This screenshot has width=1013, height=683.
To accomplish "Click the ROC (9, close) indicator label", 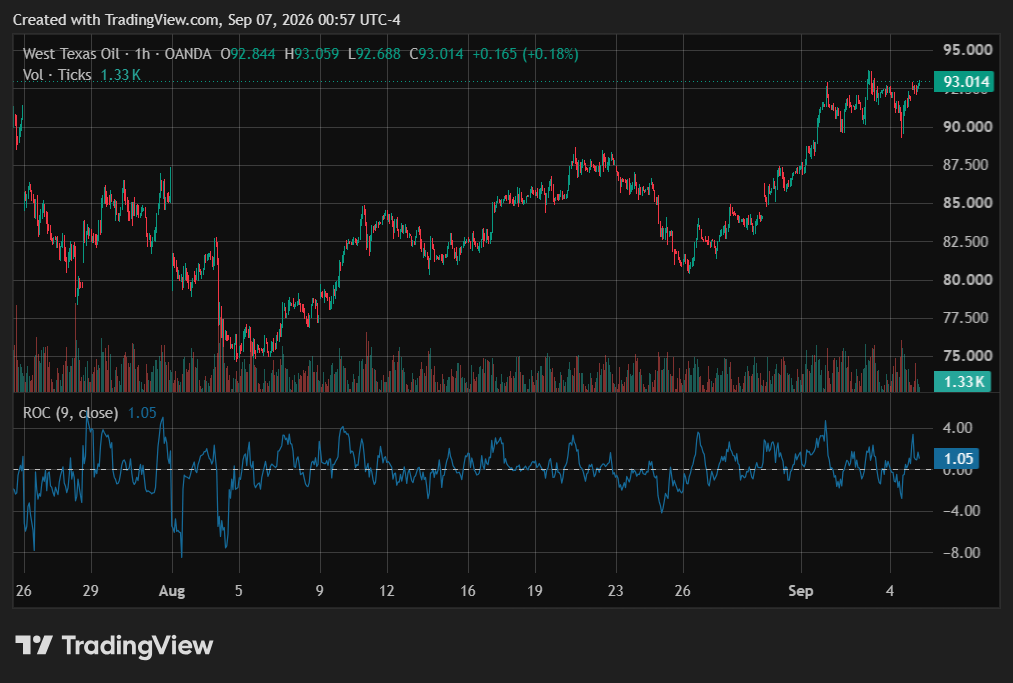I will (70, 413).
